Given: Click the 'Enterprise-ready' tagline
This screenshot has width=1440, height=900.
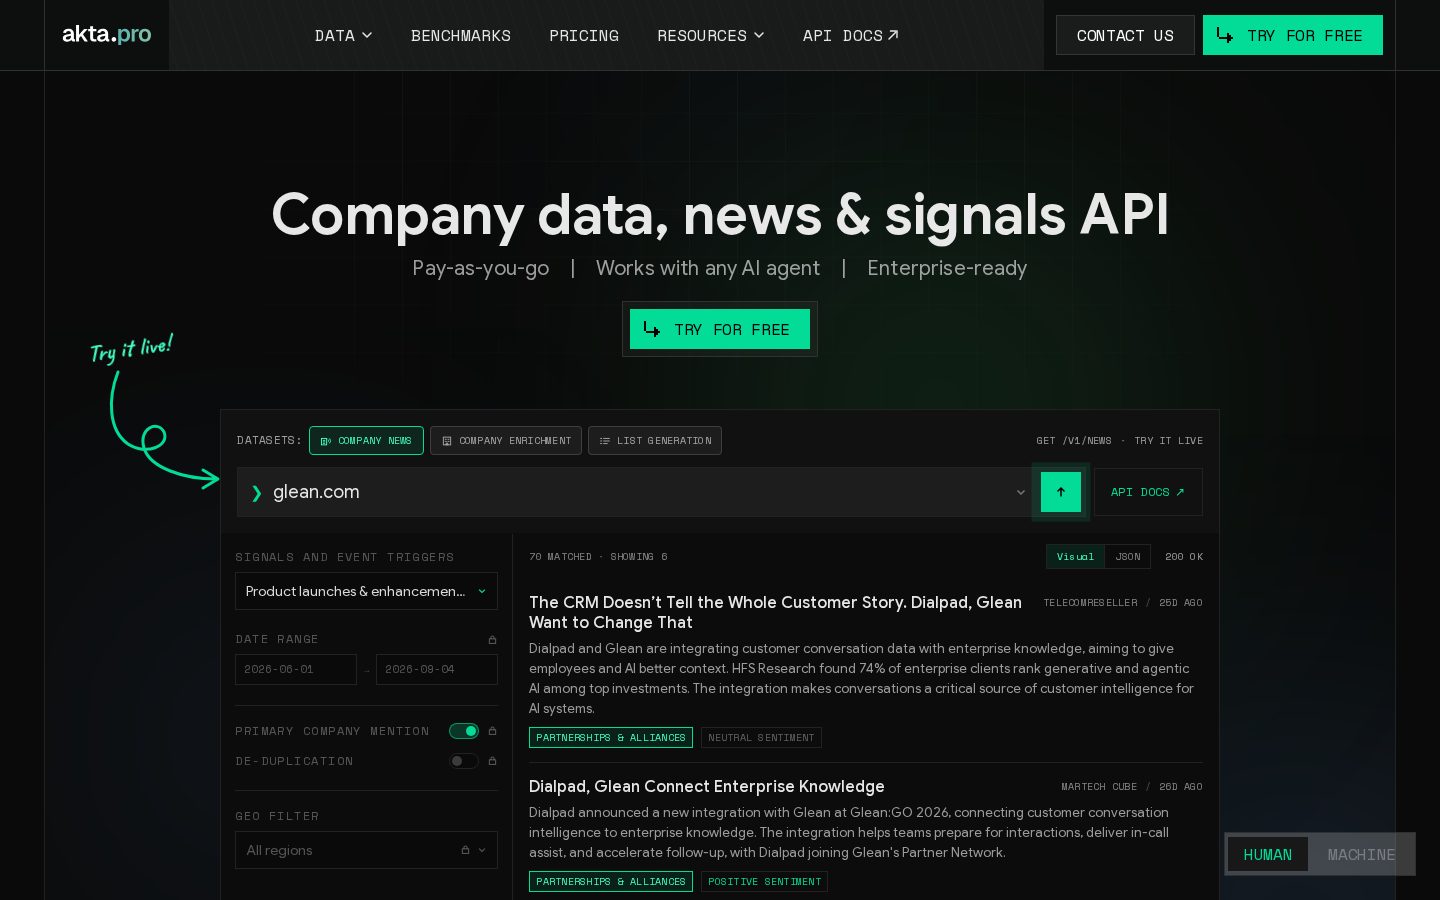Looking at the screenshot, I should (x=947, y=268).
